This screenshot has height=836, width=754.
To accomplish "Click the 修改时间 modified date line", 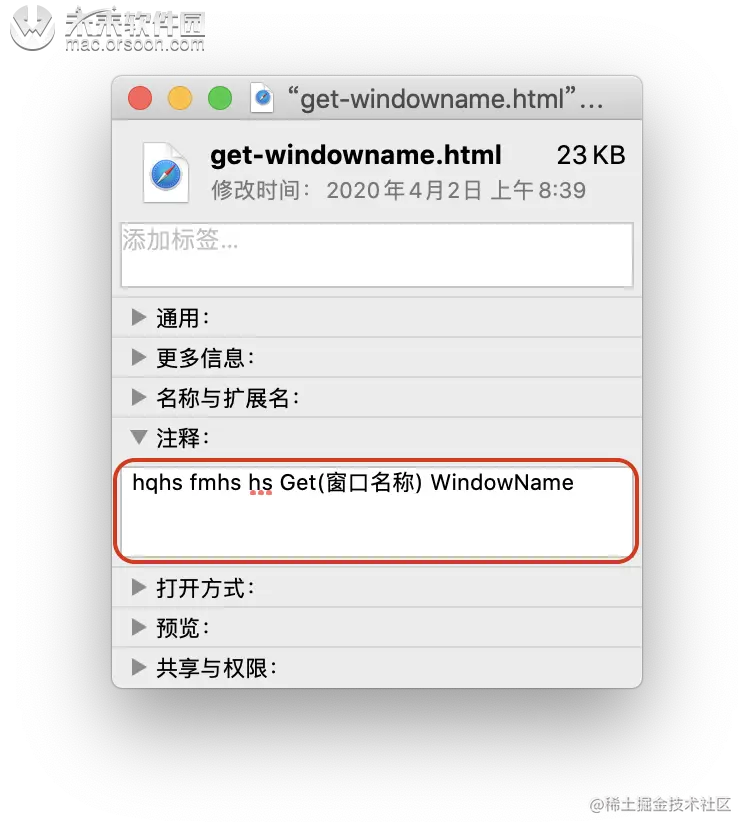I will coord(398,190).
